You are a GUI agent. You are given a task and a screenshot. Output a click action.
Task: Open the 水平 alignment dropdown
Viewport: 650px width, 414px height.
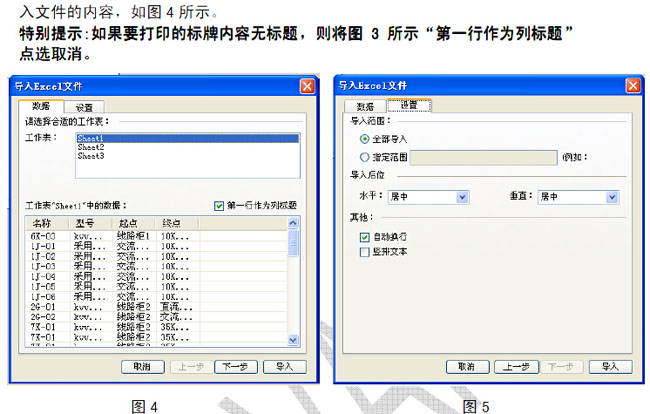click(x=461, y=198)
